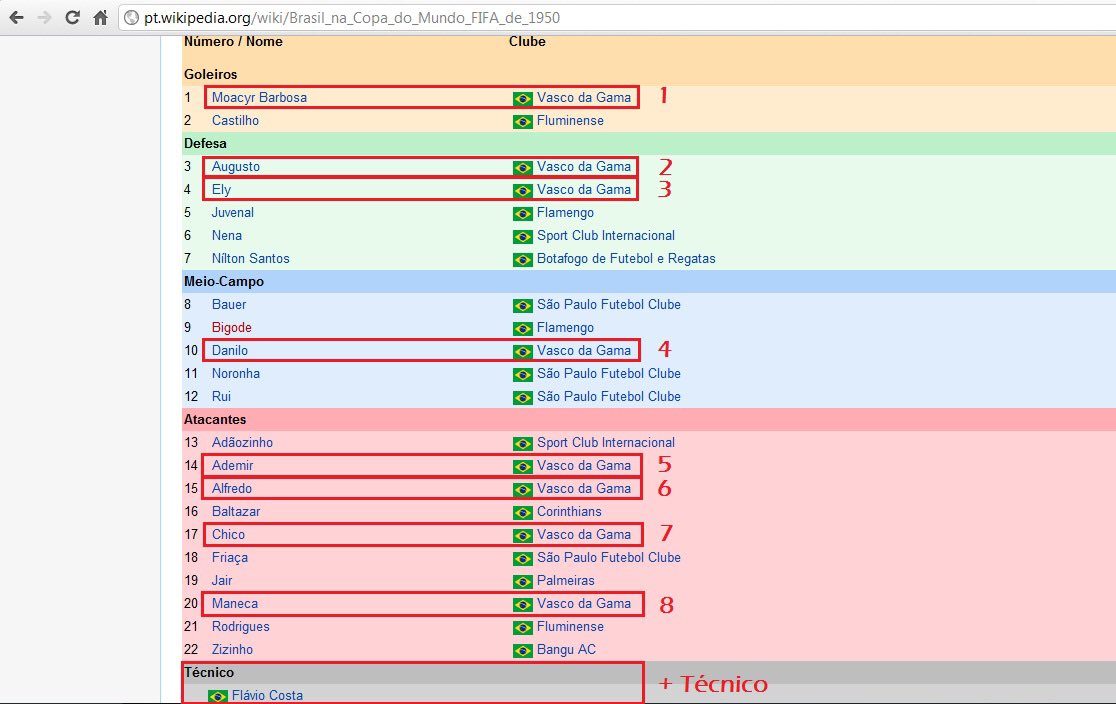
Task: Open the Ely player link
Action: (x=221, y=189)
